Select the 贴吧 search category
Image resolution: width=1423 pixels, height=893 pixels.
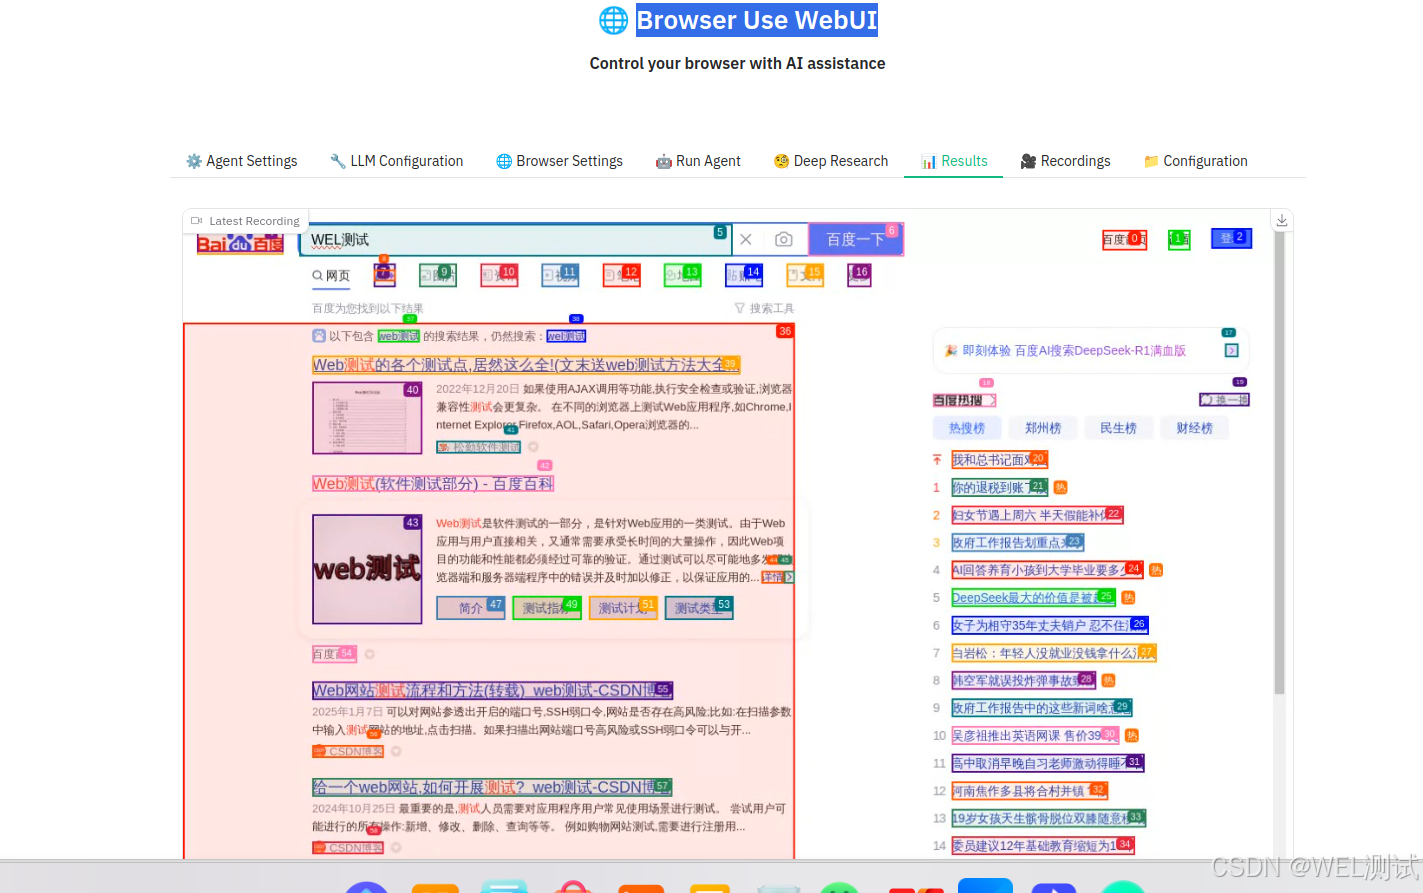point(743,275)
